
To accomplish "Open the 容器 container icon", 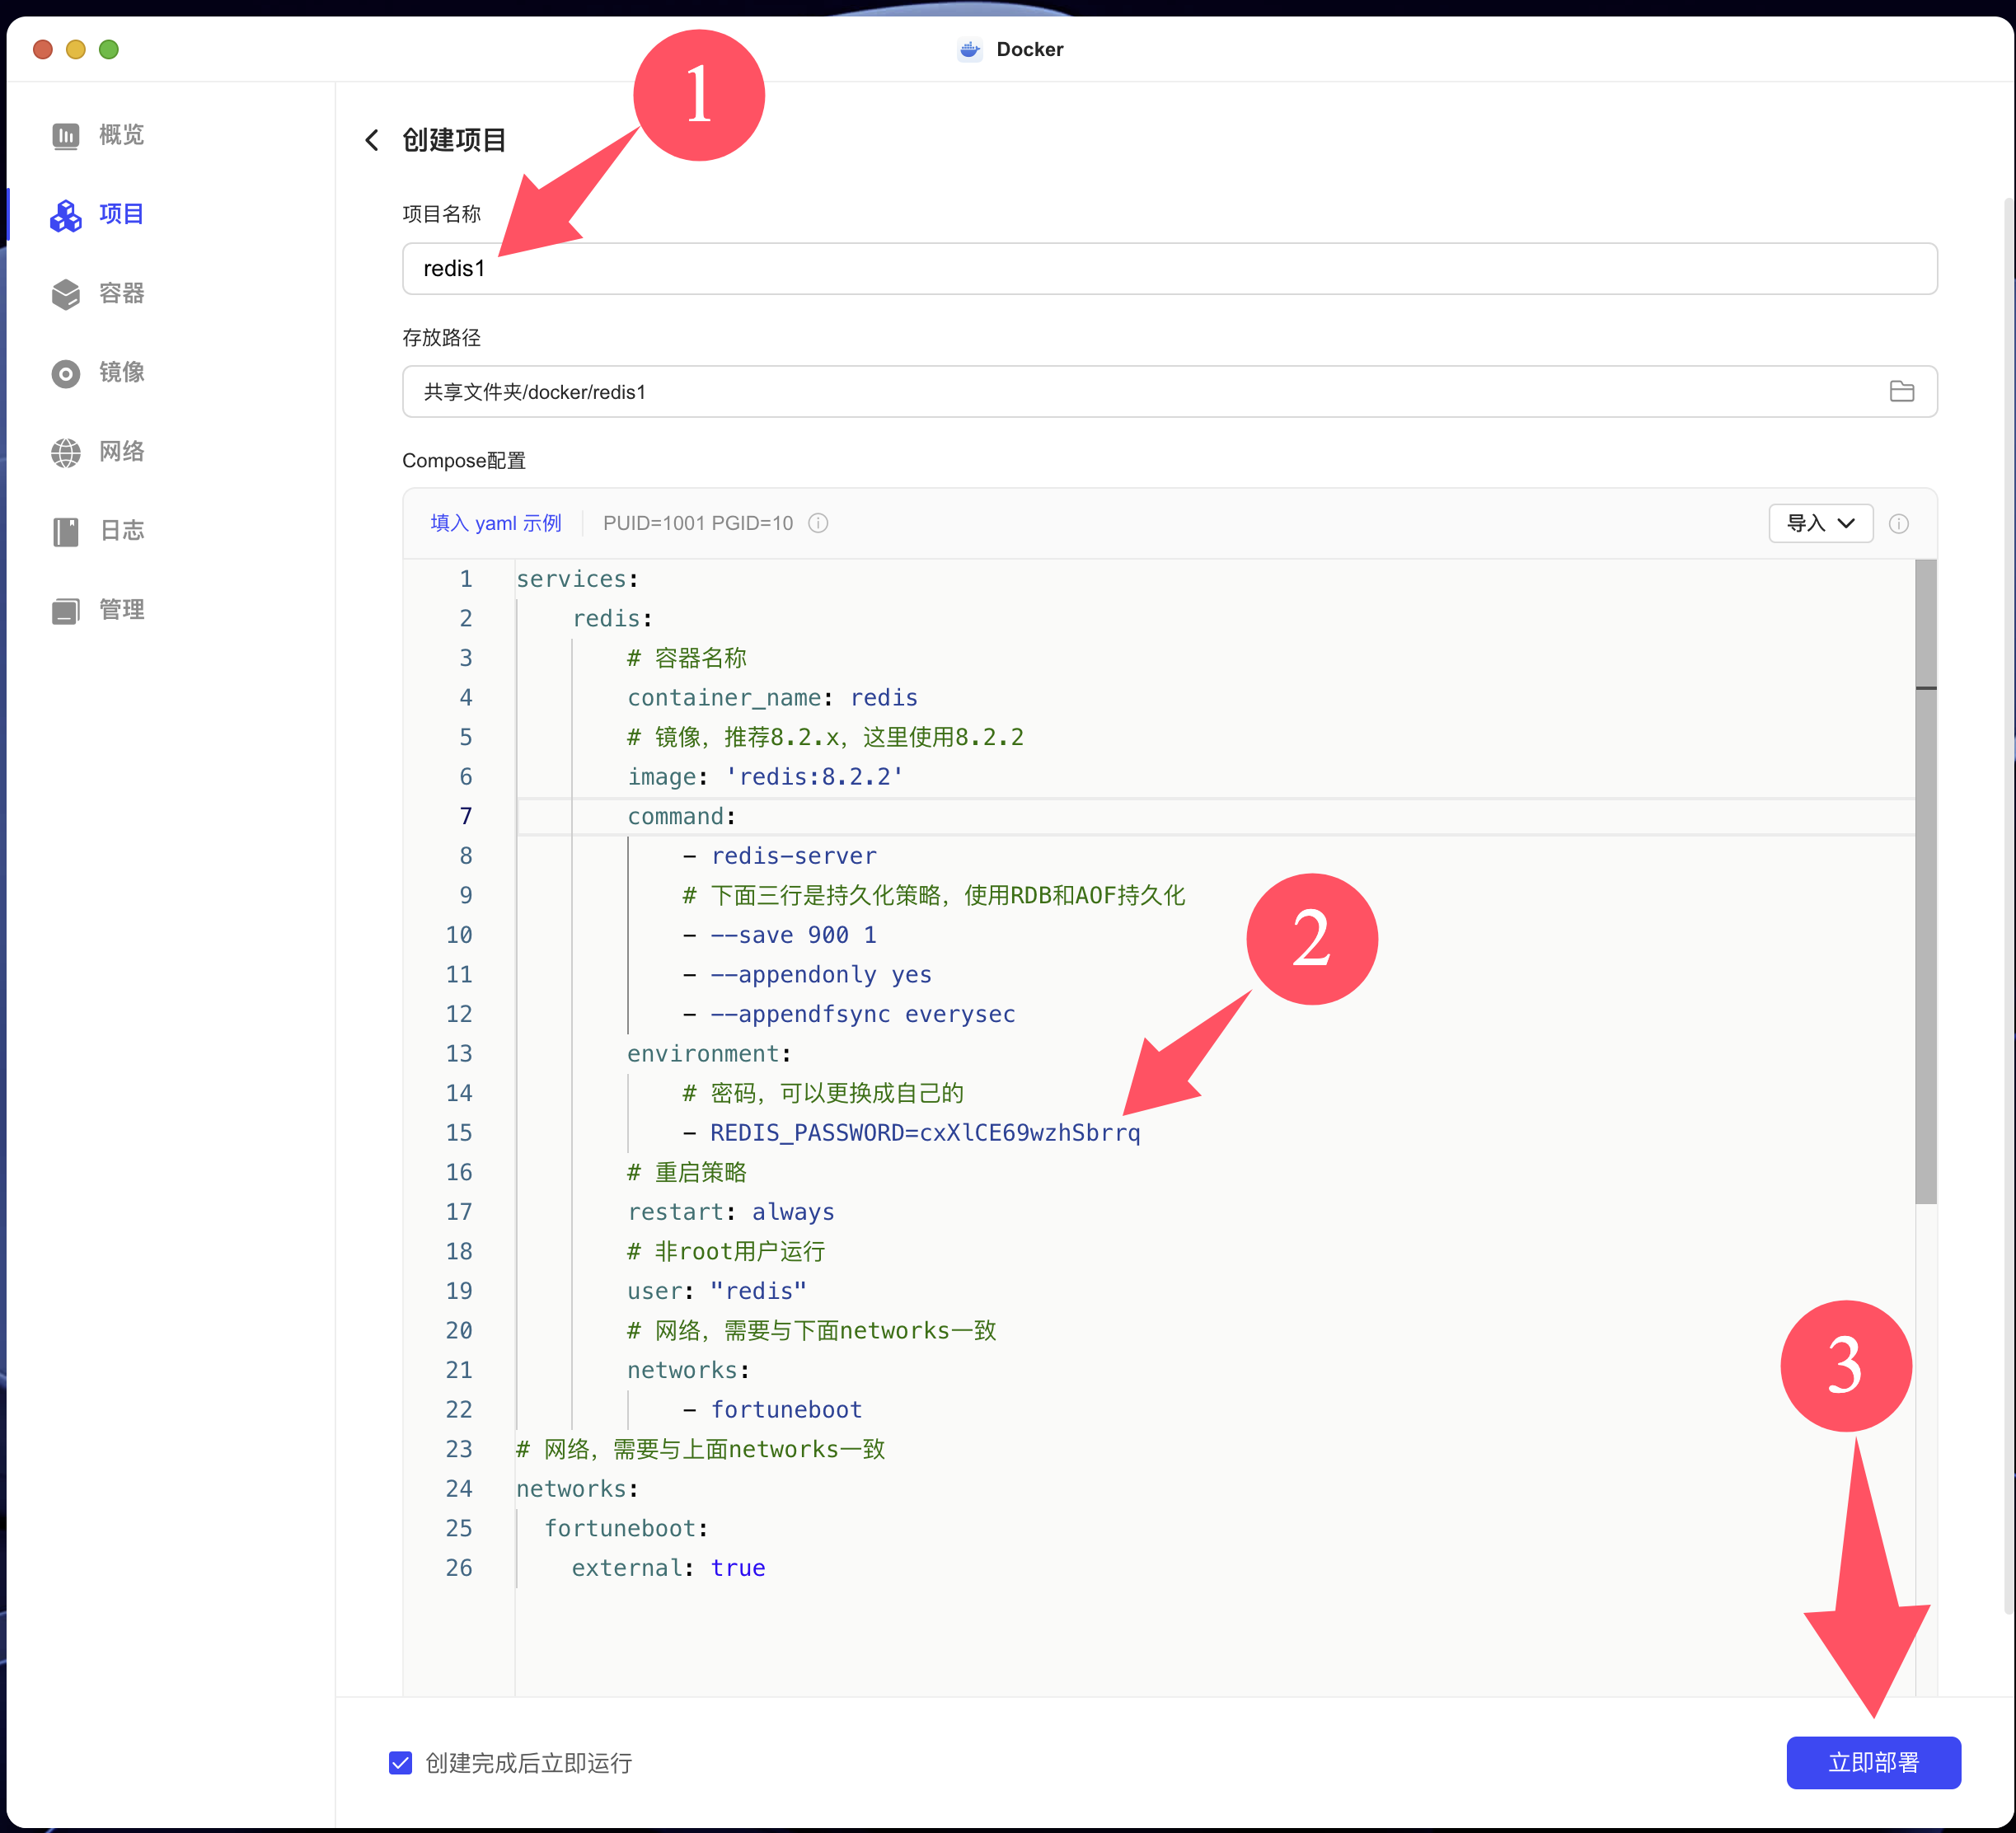I will [x=65, y=294].
